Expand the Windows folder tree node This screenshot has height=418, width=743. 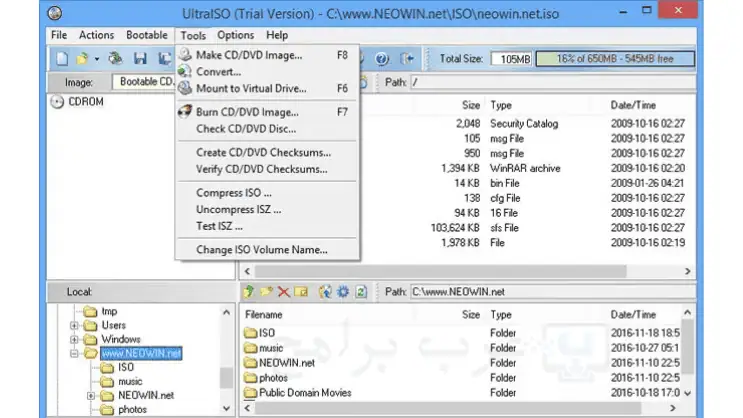(x=74, y=339)
